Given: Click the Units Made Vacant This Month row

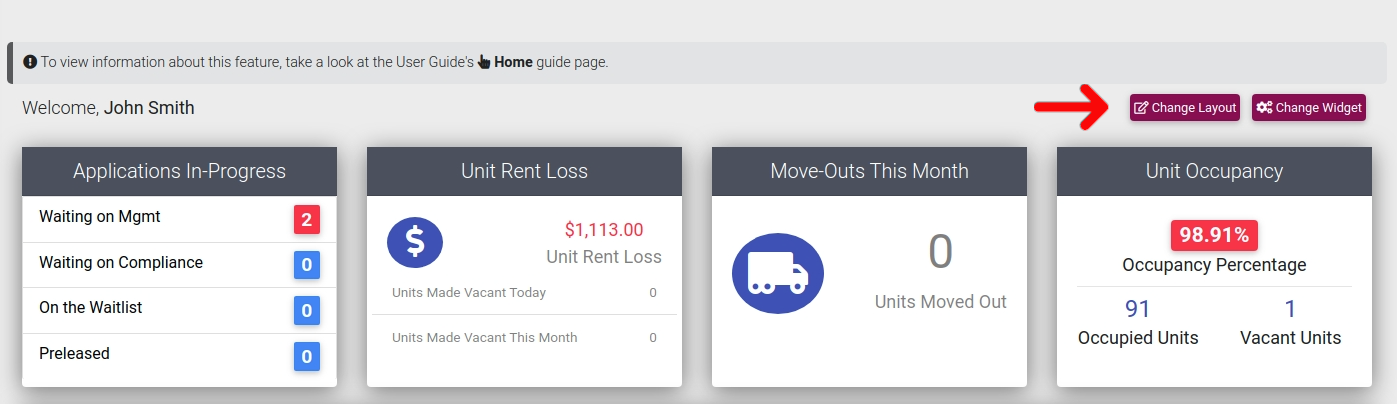Looking at the screenshot, I should click(524, 338).
